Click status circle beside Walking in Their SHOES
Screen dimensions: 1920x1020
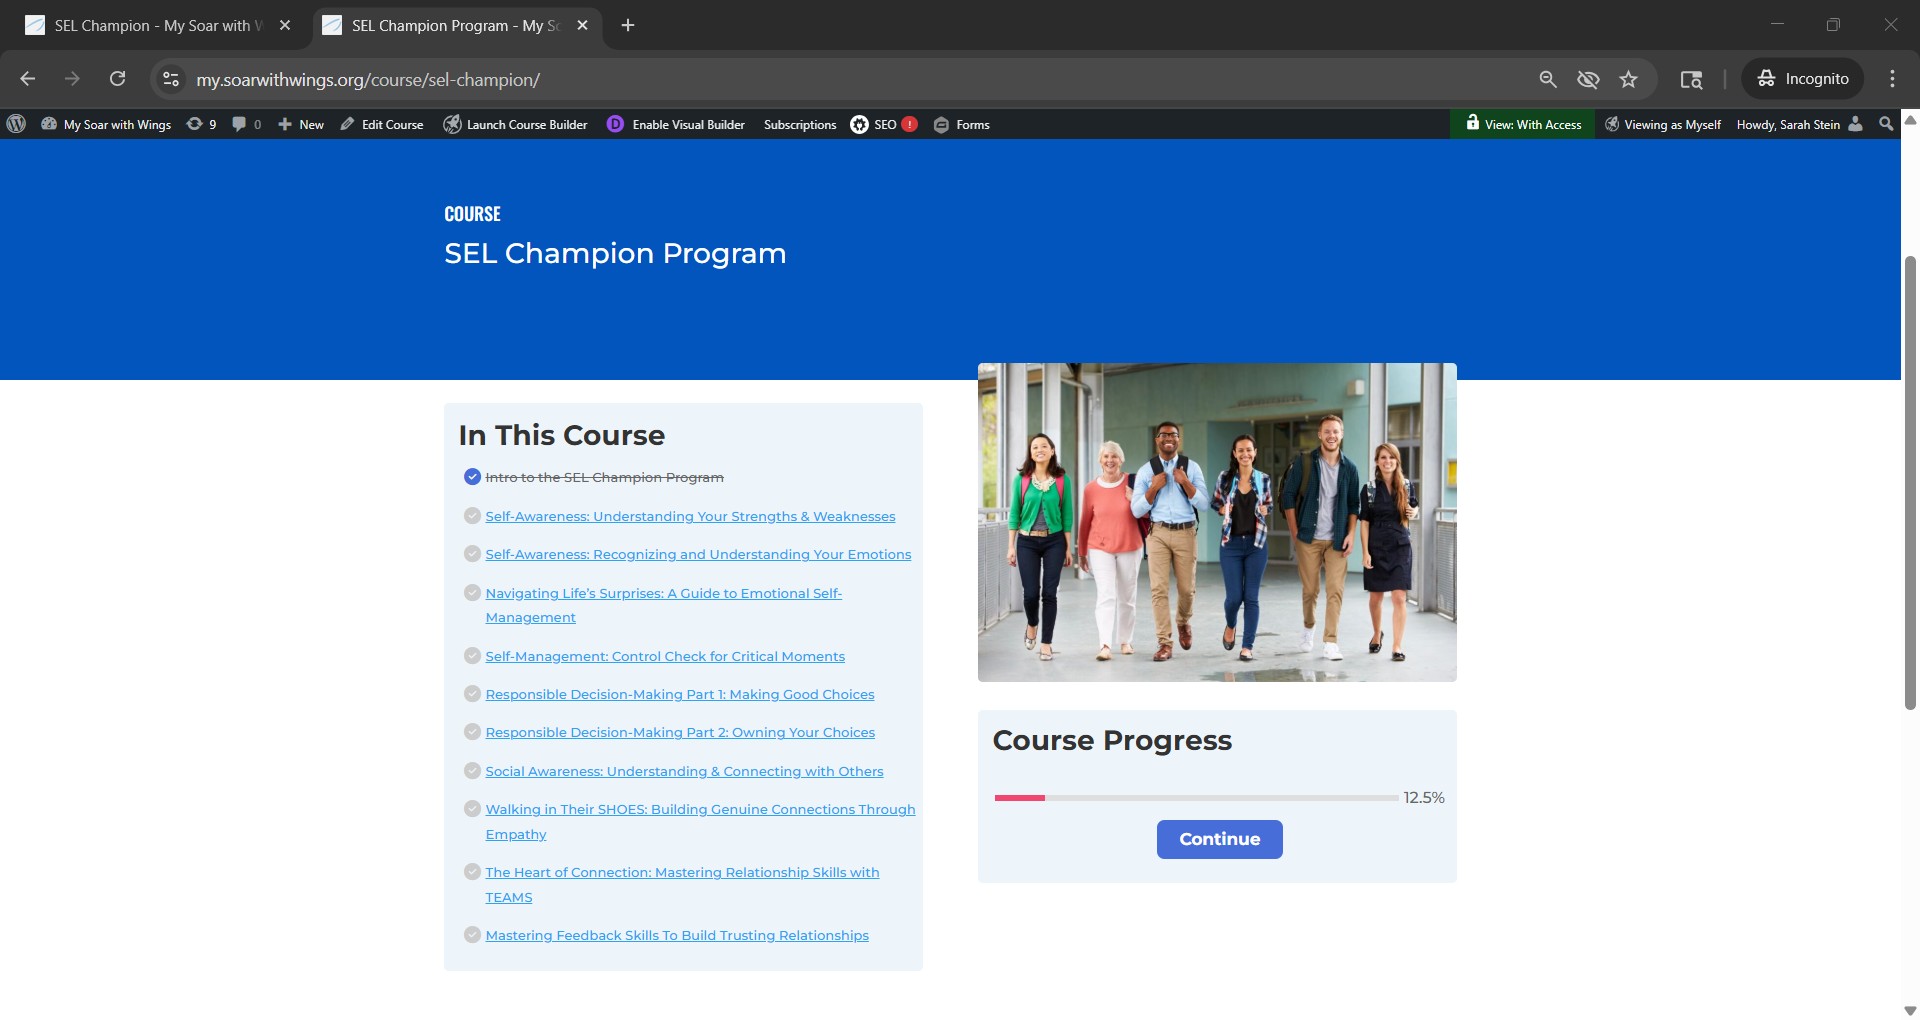point(472,809)
